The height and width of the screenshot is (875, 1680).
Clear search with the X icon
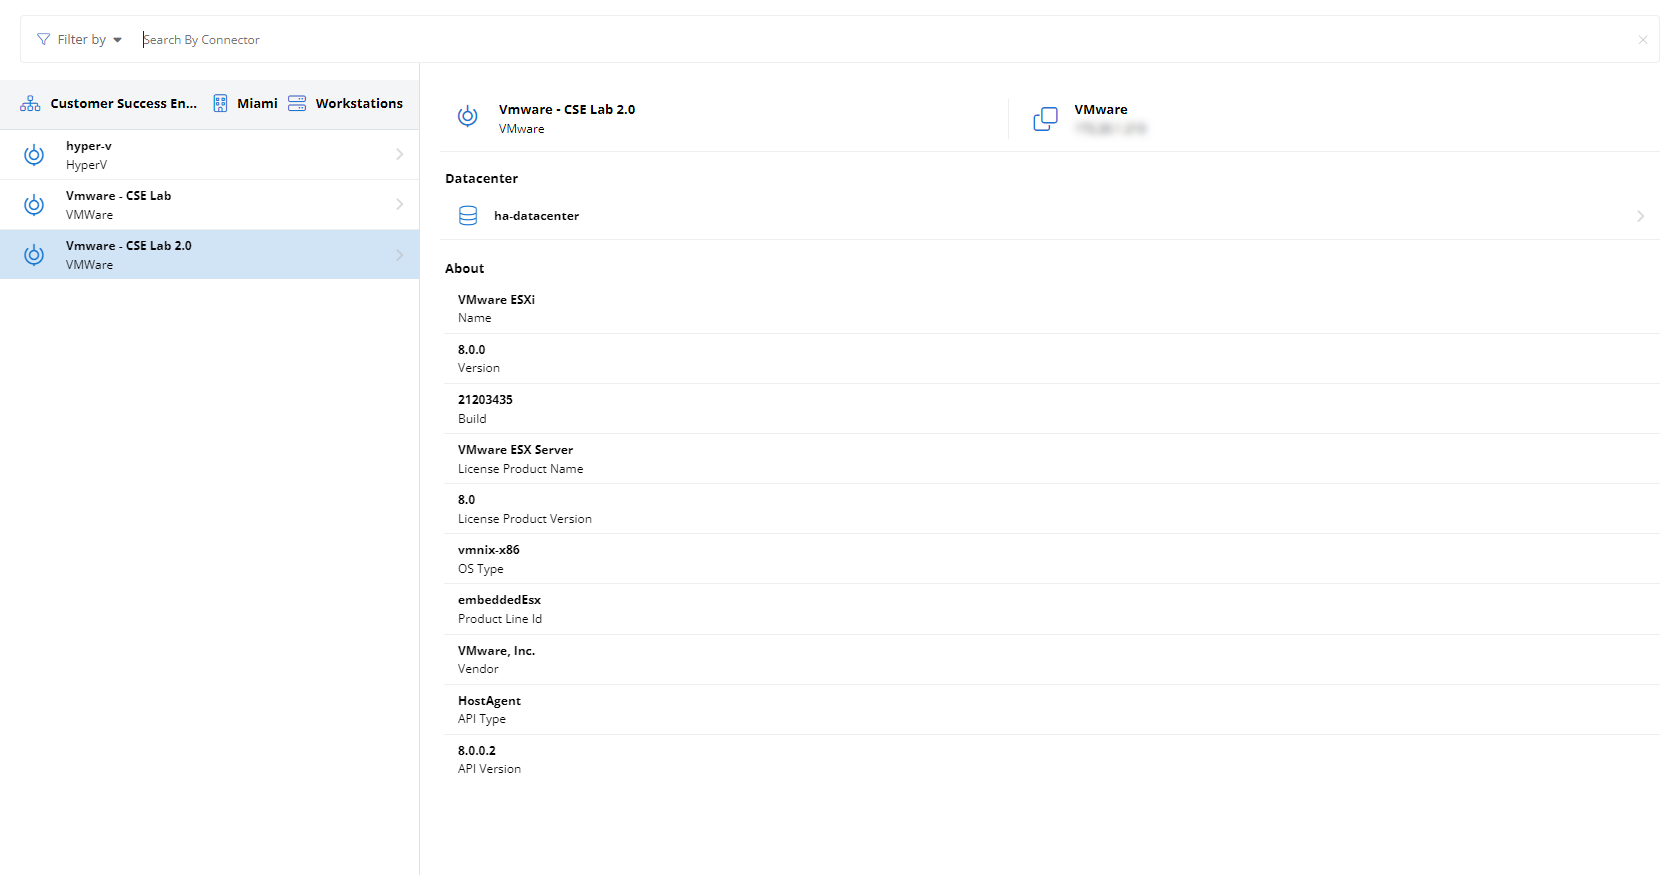[1642, 40]
